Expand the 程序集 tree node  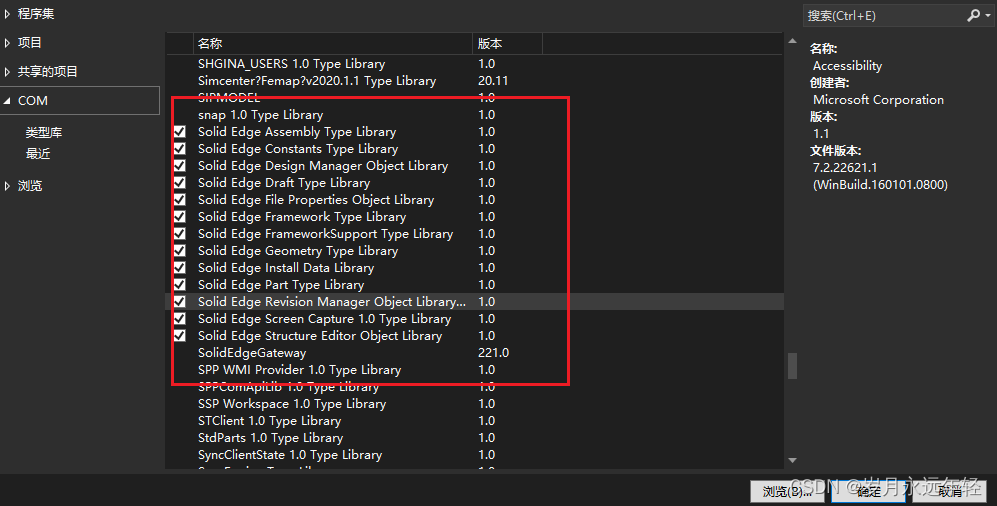pos(7,13)
